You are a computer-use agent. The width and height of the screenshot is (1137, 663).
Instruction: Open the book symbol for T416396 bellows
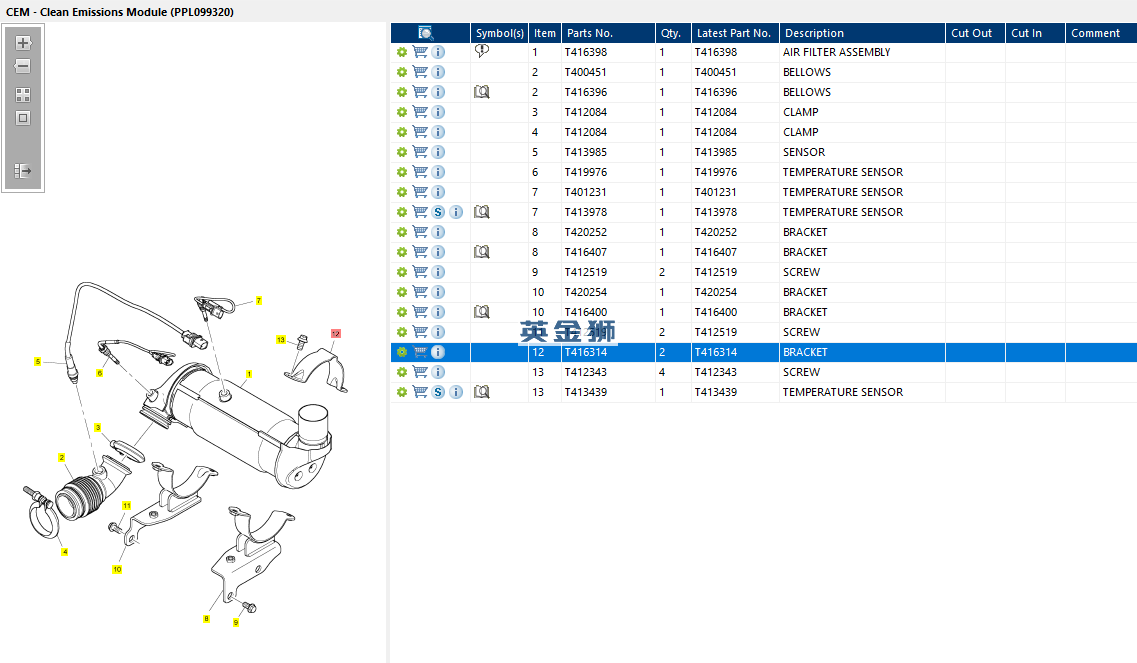point(481,92)
